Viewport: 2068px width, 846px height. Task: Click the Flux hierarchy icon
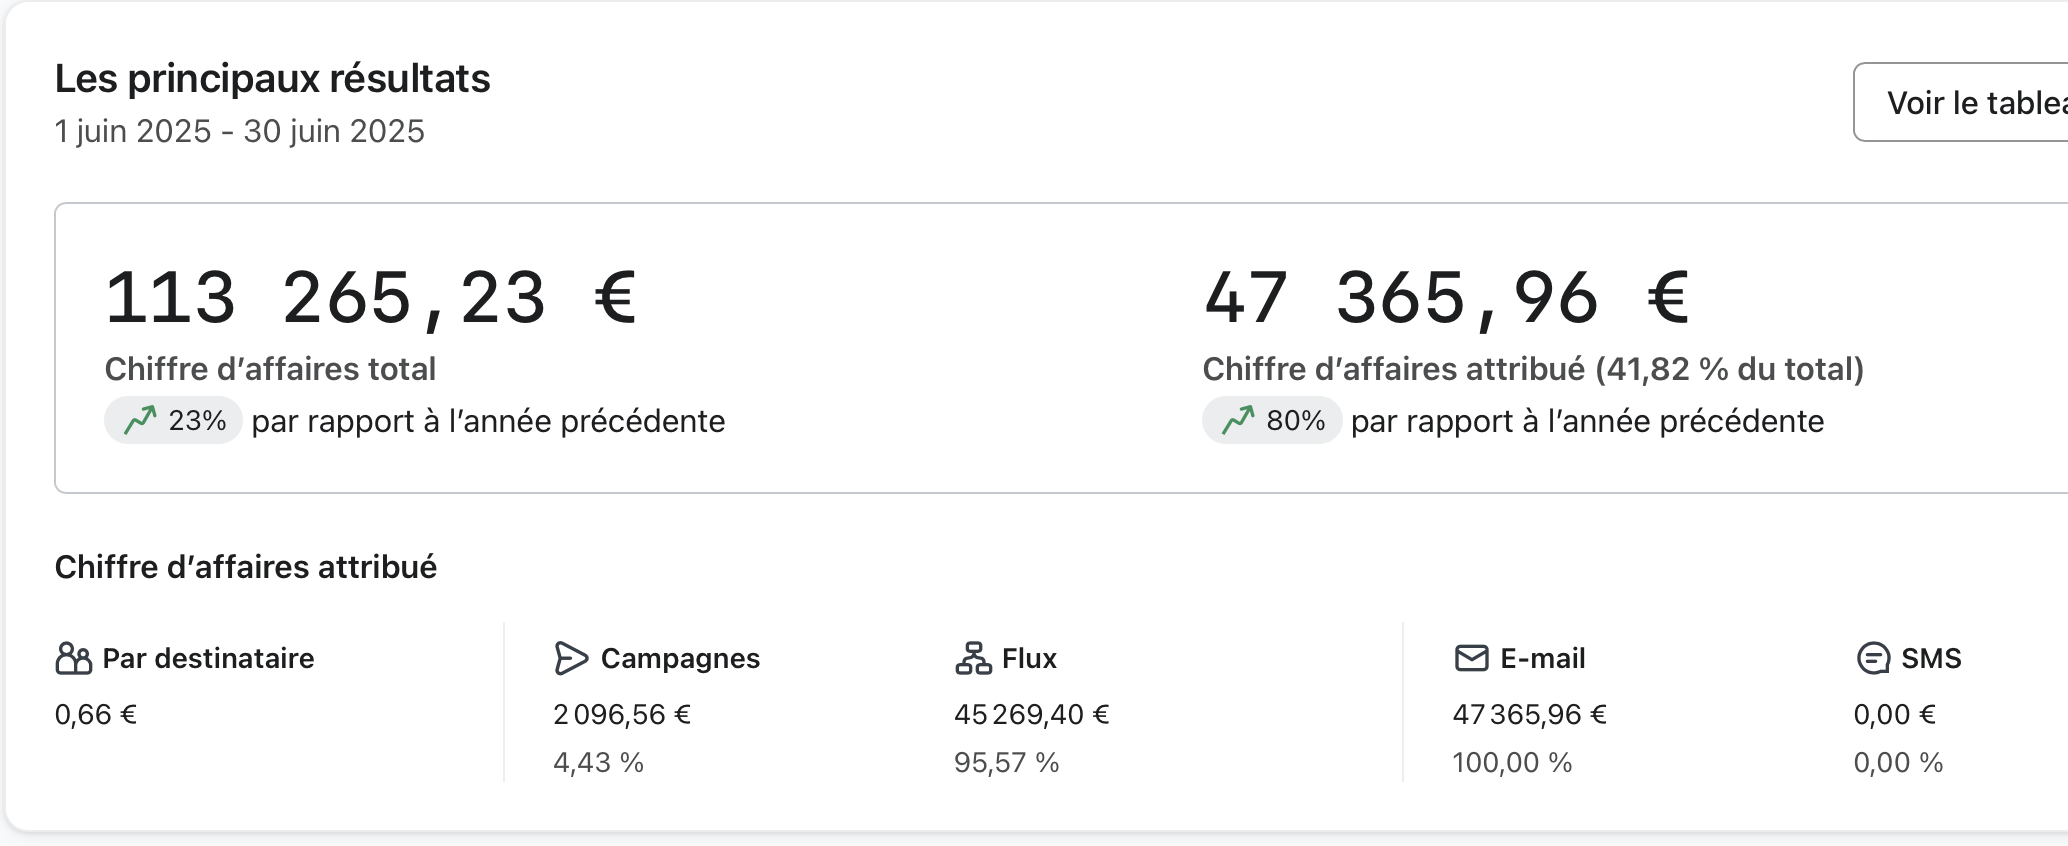pos(973,658)
